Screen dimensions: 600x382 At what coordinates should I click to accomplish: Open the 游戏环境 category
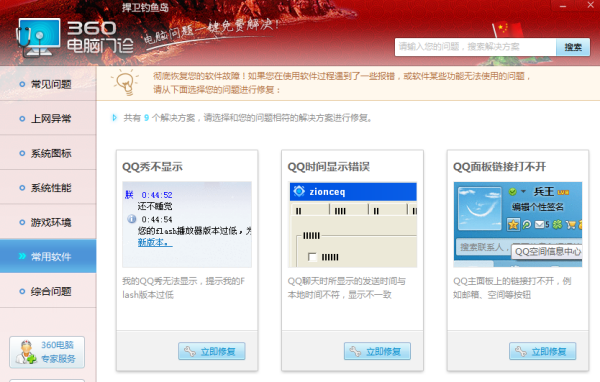[48, 222]
